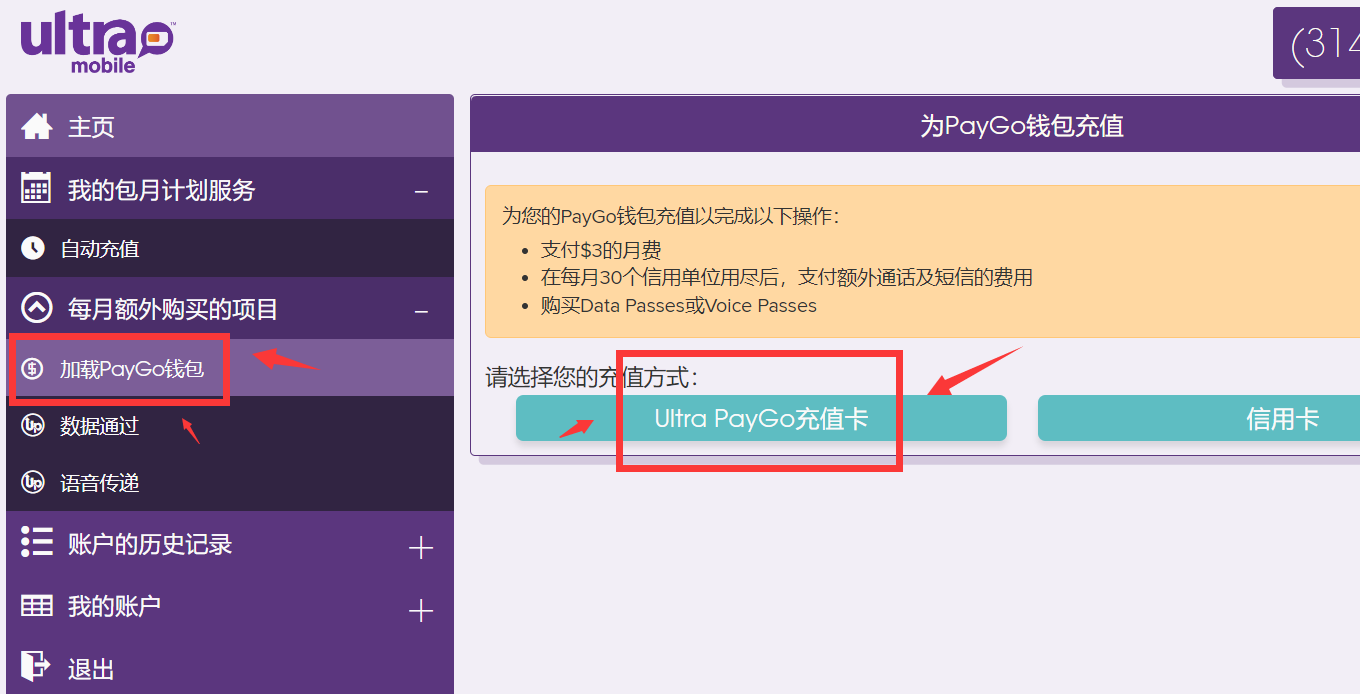Click the home icon in sidebar
This screenshot has height=694, width=1360.
(x=37, y=127)
